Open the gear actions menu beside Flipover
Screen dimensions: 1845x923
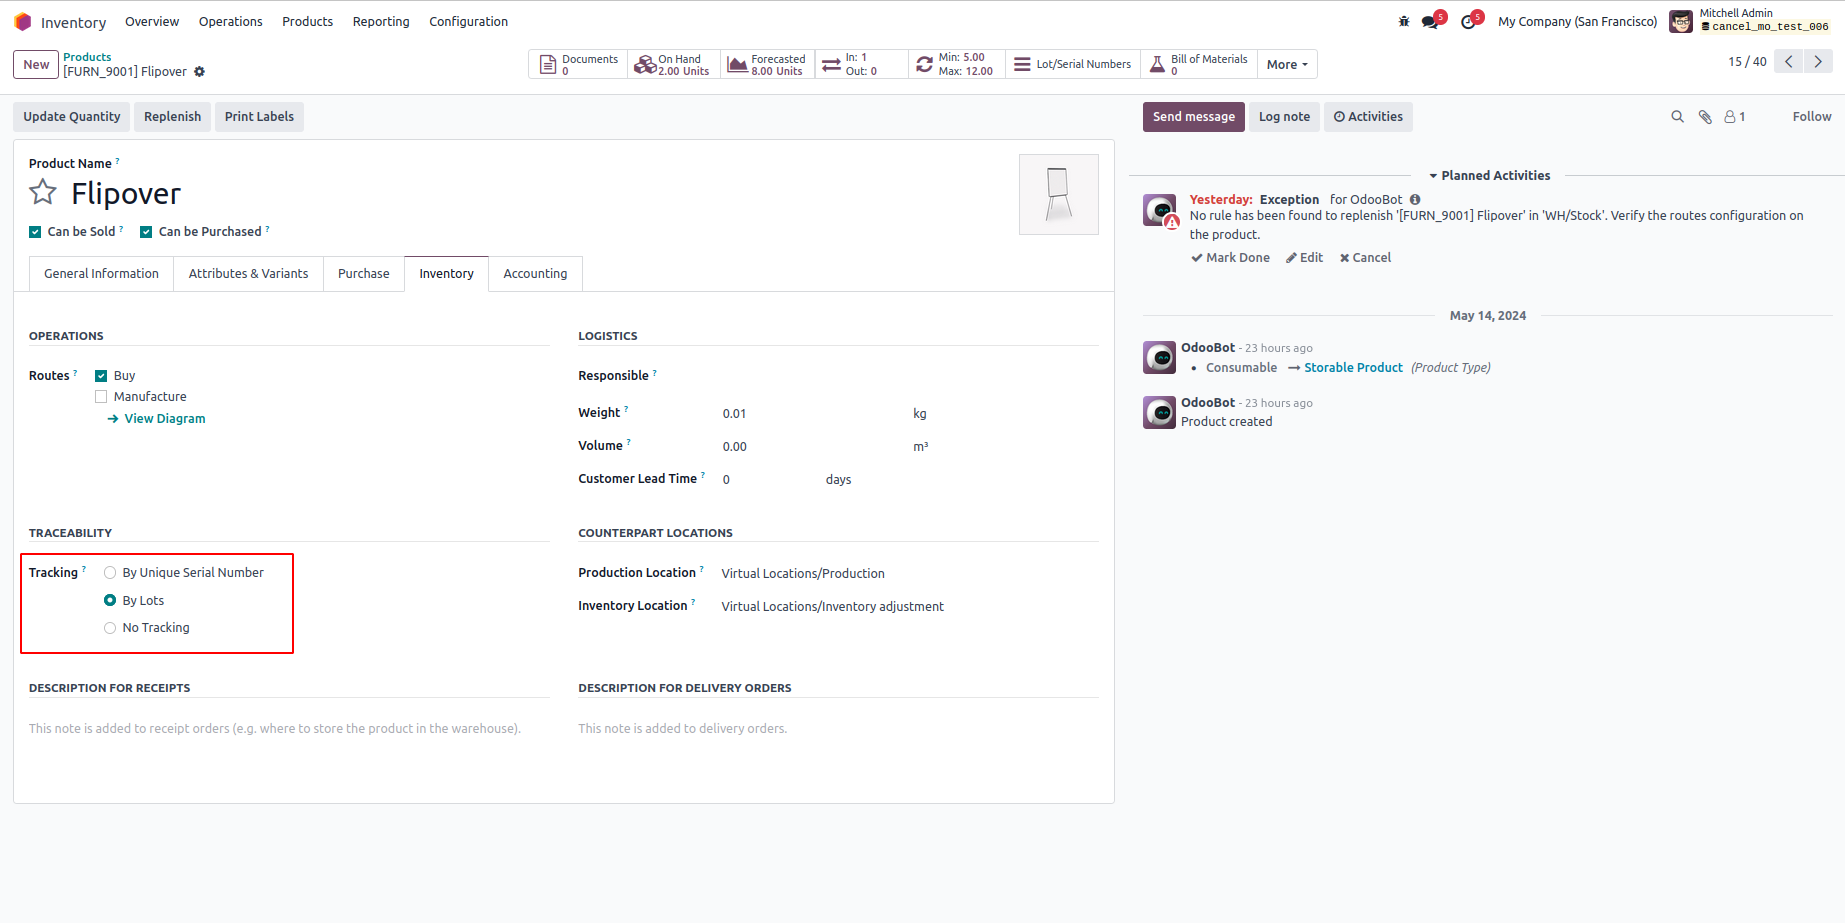click(199, 72)
